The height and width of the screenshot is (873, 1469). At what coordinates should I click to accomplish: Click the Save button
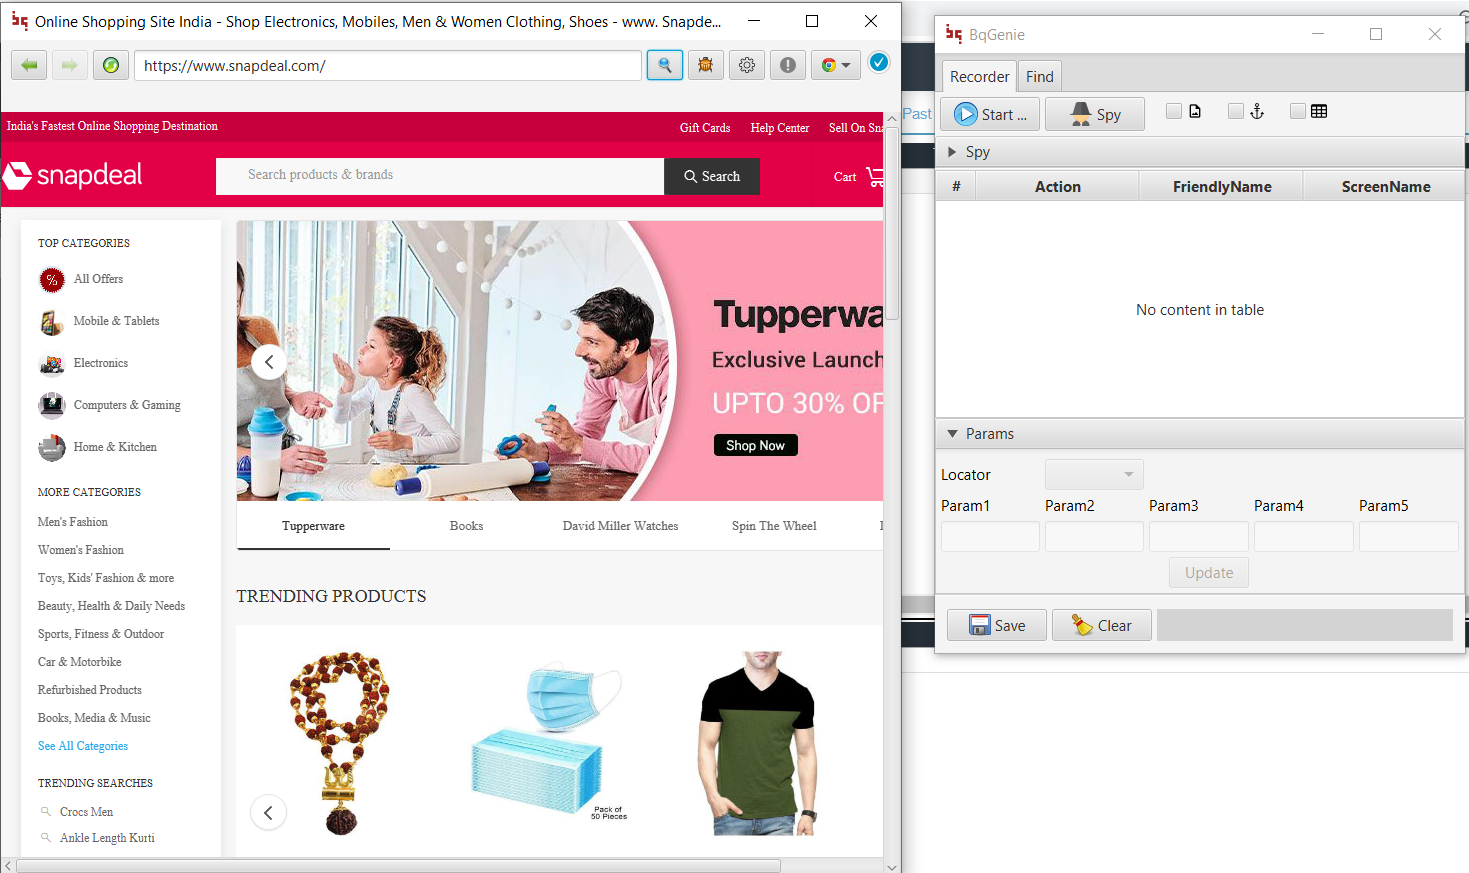point(997,625)
